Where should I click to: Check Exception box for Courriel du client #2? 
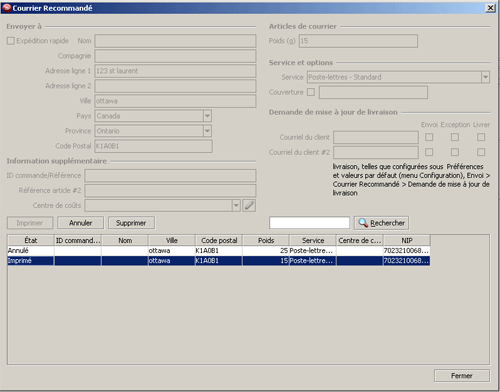455,152
